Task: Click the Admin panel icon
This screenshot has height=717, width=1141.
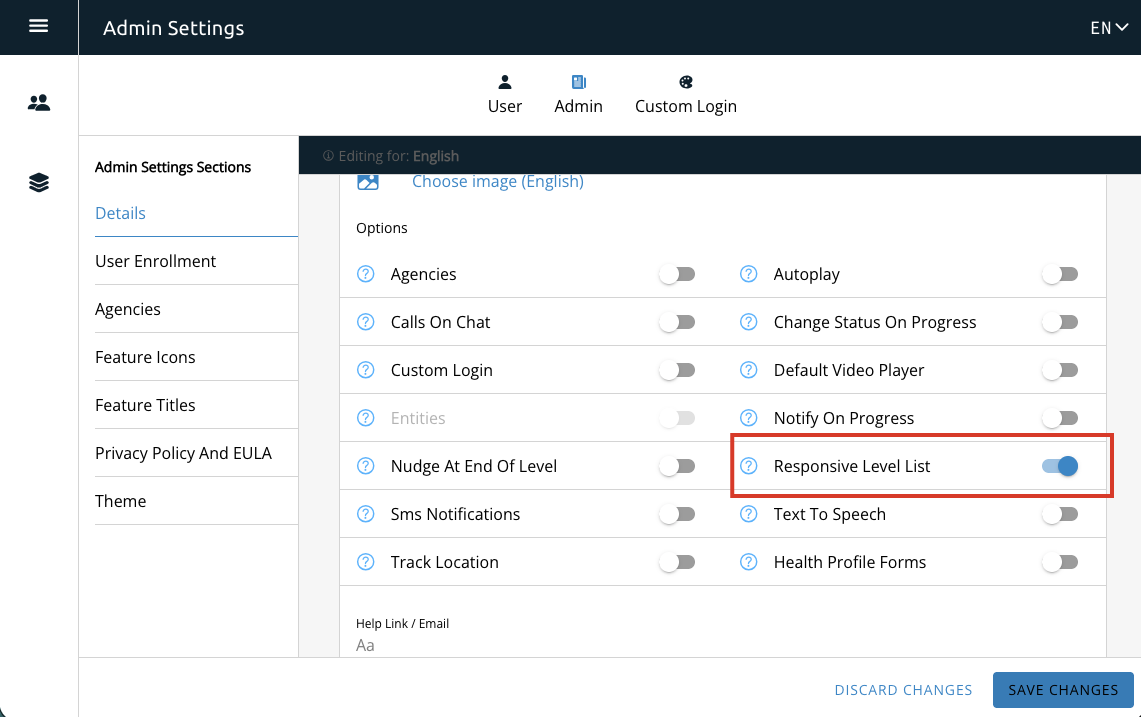Action: click(x=578, y=84)
